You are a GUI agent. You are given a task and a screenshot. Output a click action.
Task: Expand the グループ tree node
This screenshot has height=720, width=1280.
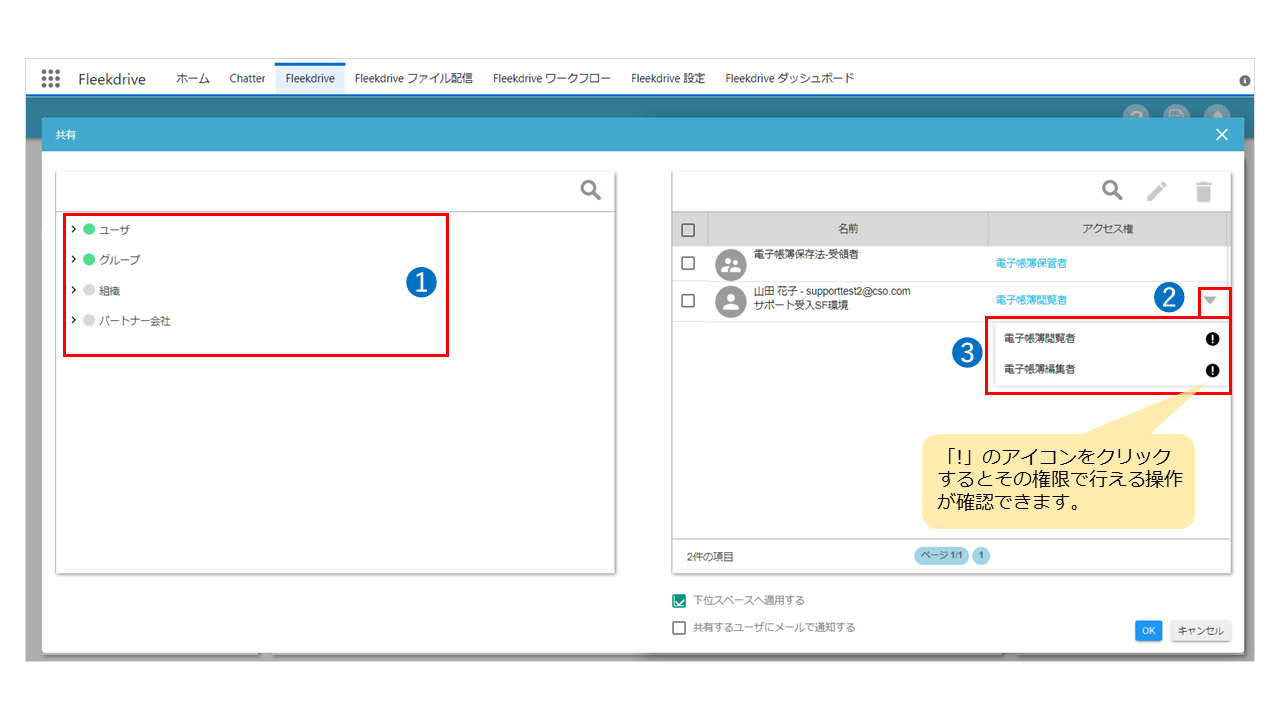click(74, 259)
